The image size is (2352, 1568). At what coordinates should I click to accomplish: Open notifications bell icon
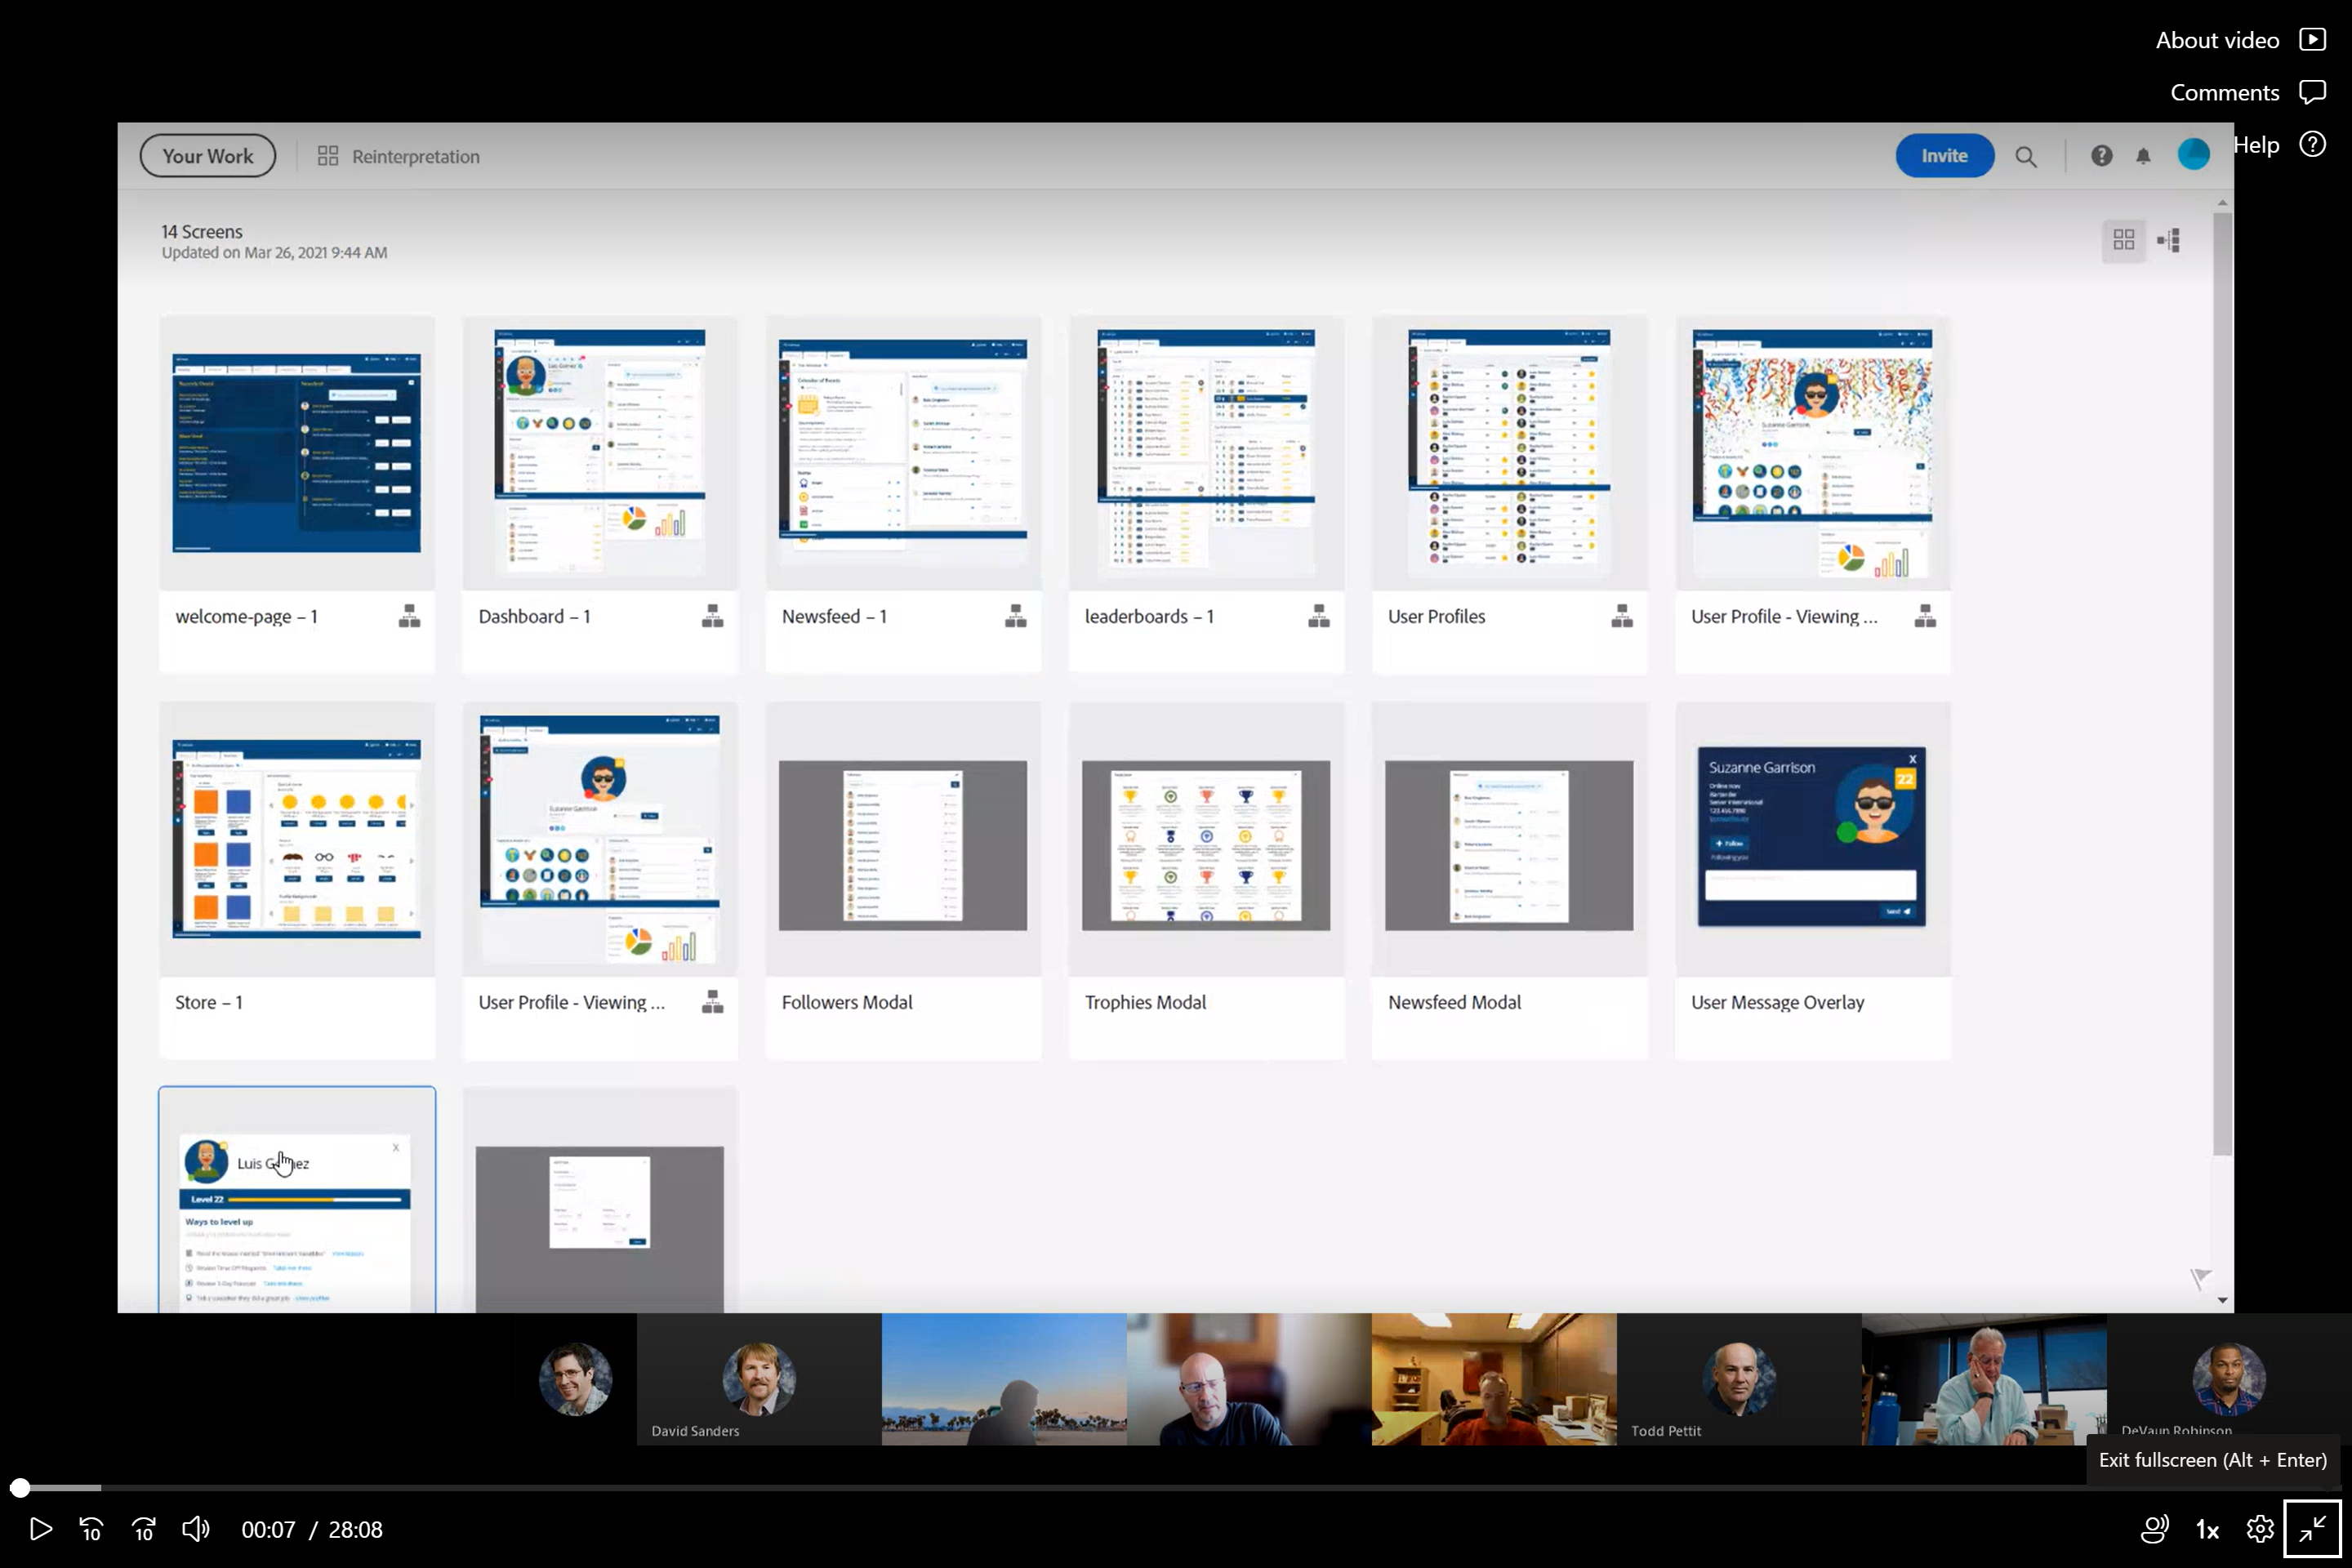pos(2143,157)
